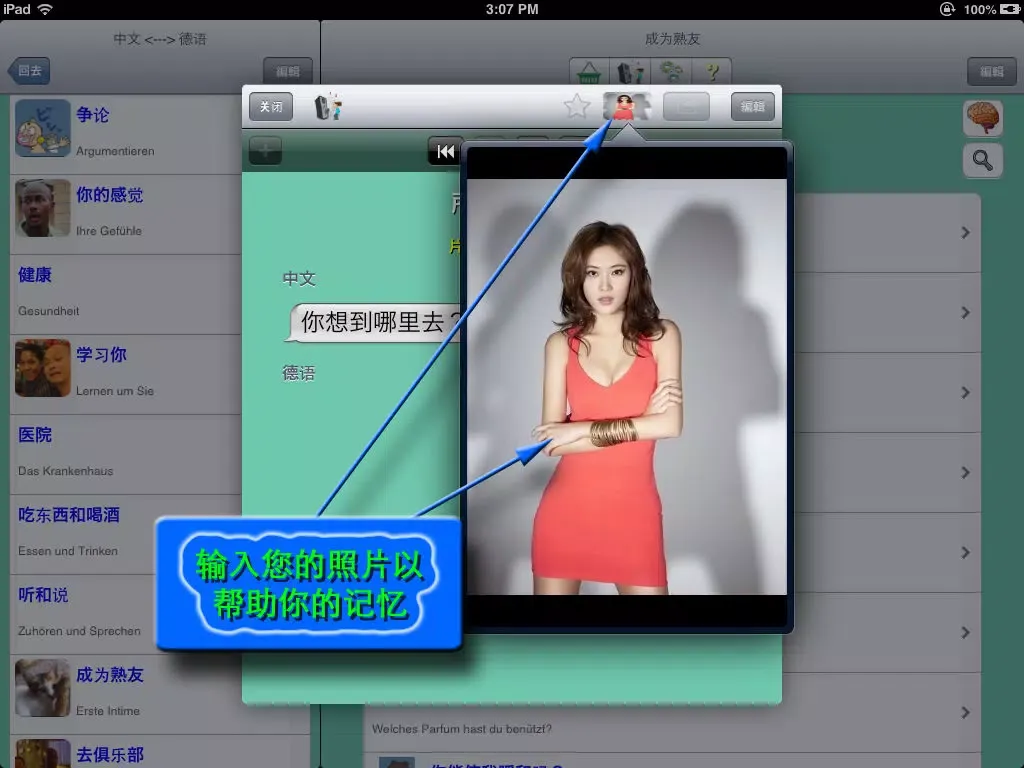Tap the Wi-Fi status icon
The width and height of the screenshot is (1024, 768).
(45, 9)
